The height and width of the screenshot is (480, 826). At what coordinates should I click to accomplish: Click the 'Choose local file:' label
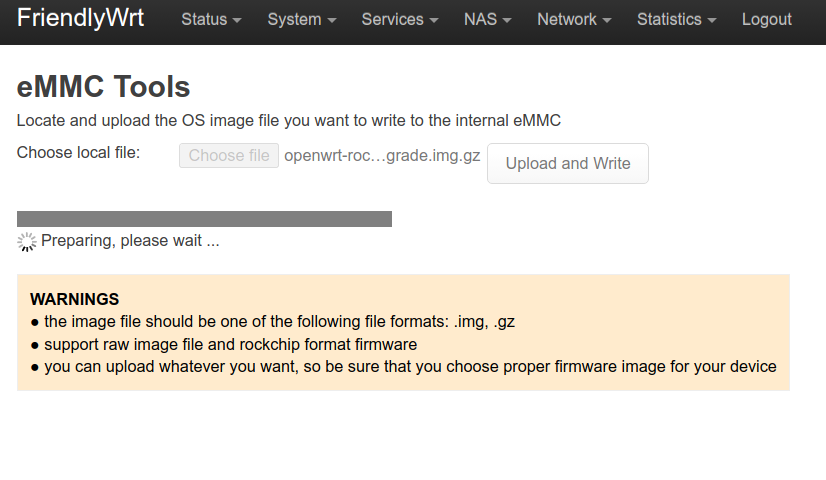tap(79, 153)
